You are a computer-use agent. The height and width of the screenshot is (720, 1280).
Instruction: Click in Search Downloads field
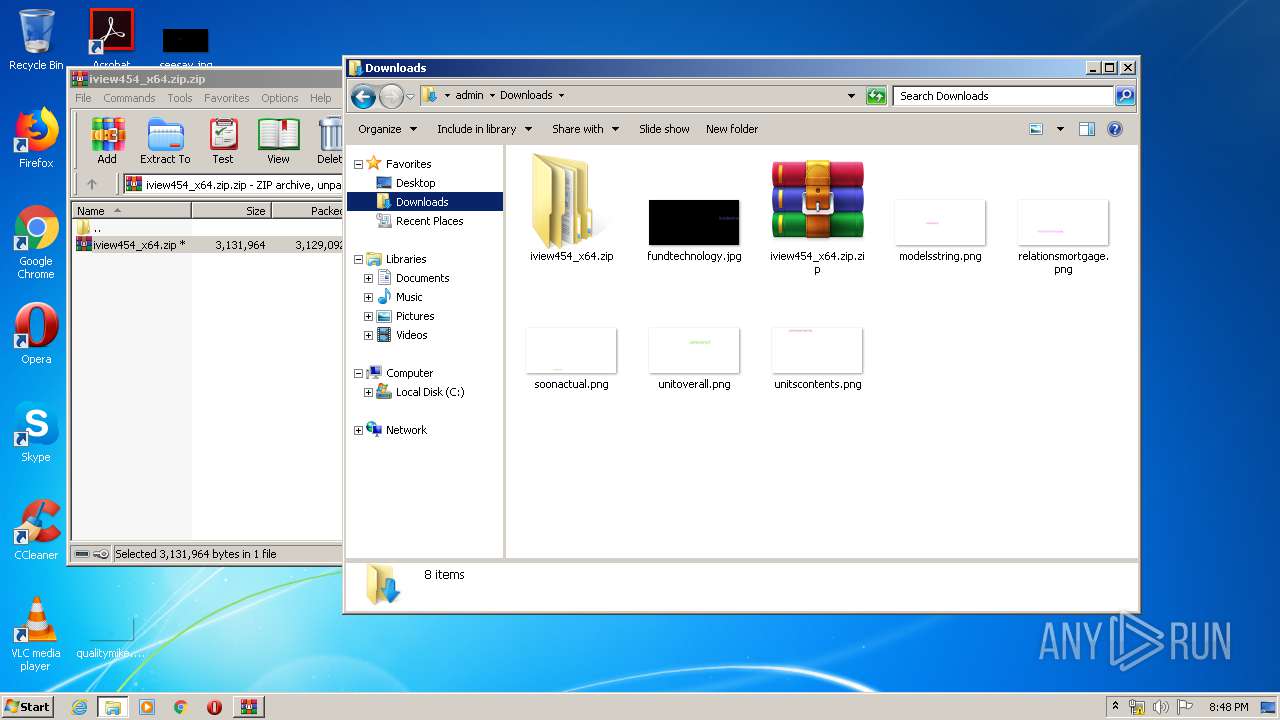1003,96
